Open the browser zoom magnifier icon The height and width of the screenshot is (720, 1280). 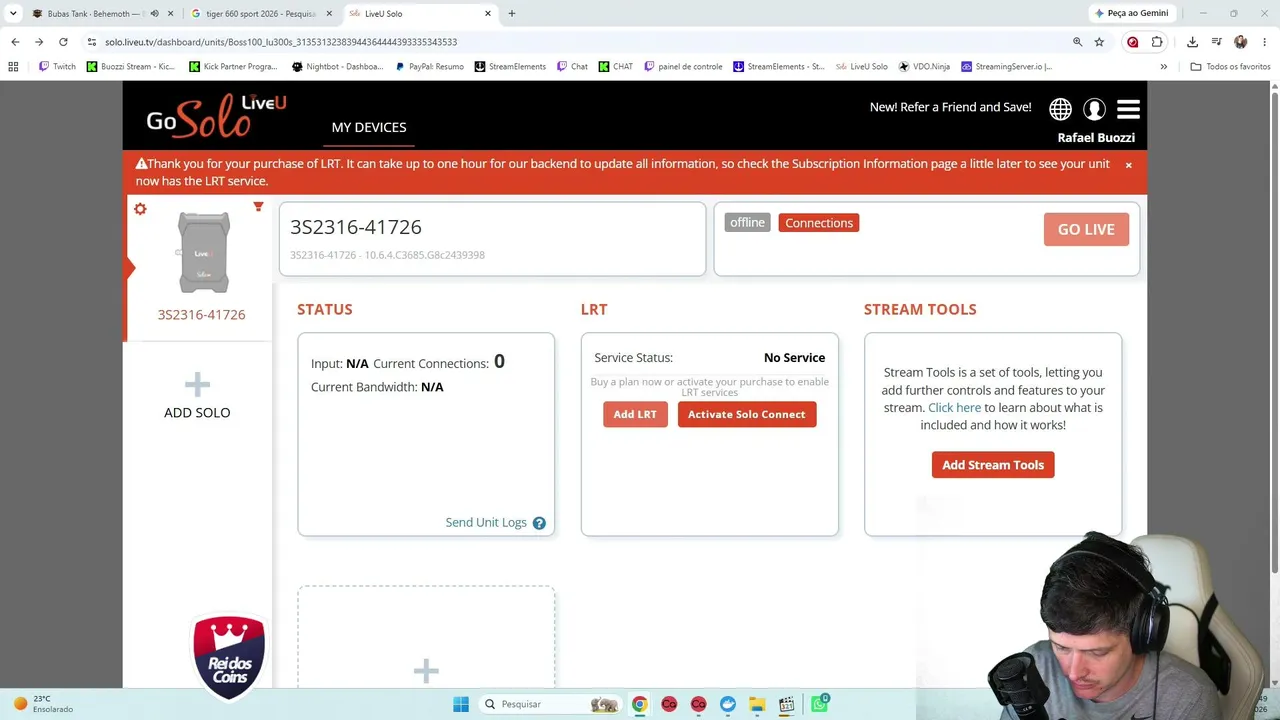click(x=1077, y=42)
